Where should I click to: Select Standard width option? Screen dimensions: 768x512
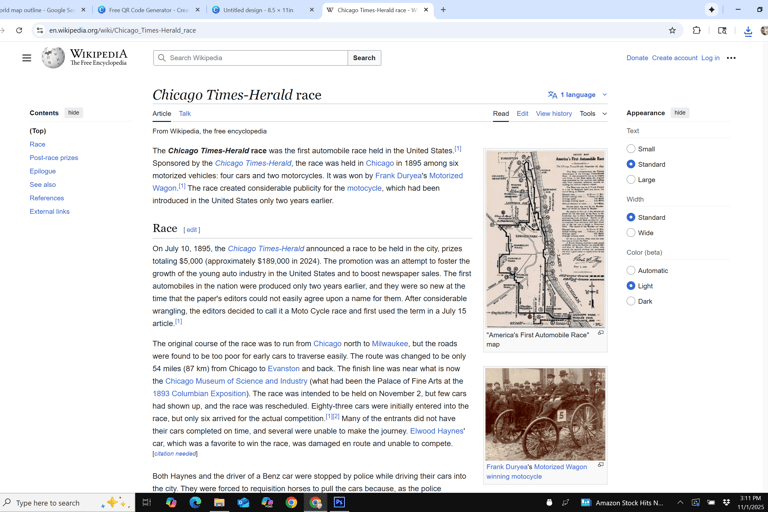[631, 217]
